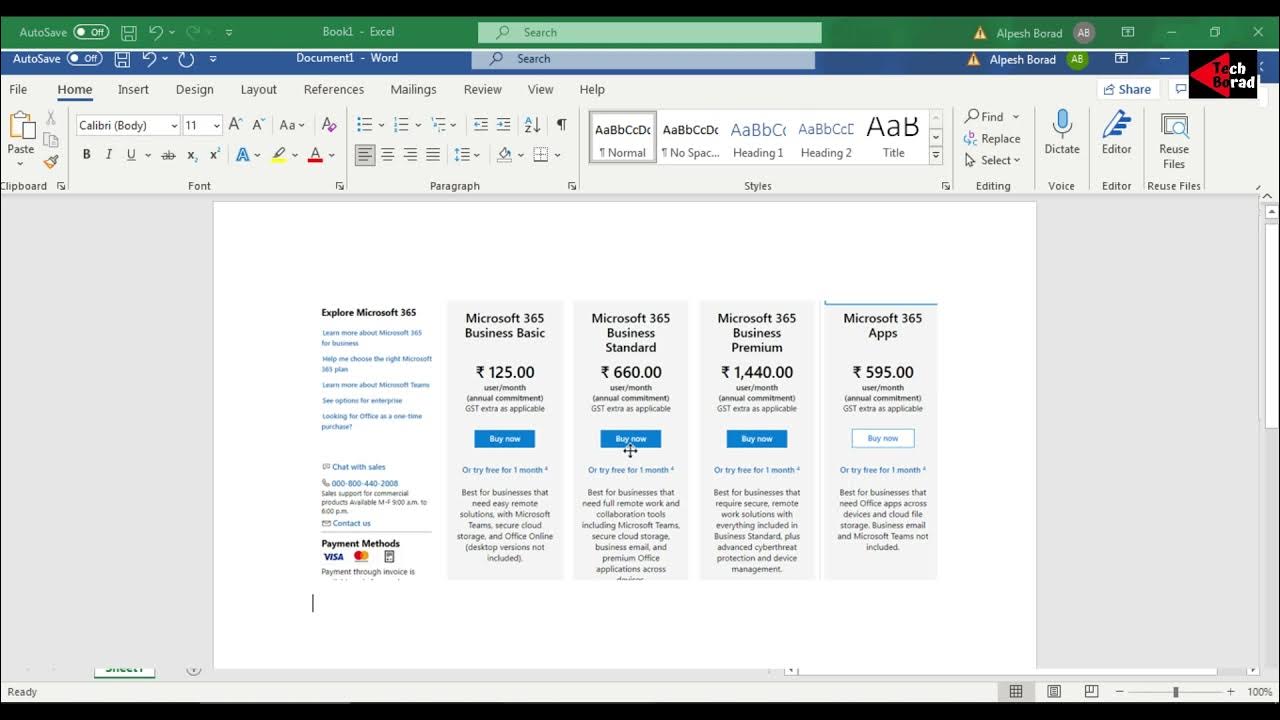Apply Strikethrough formatting

(x=168, y=155)
